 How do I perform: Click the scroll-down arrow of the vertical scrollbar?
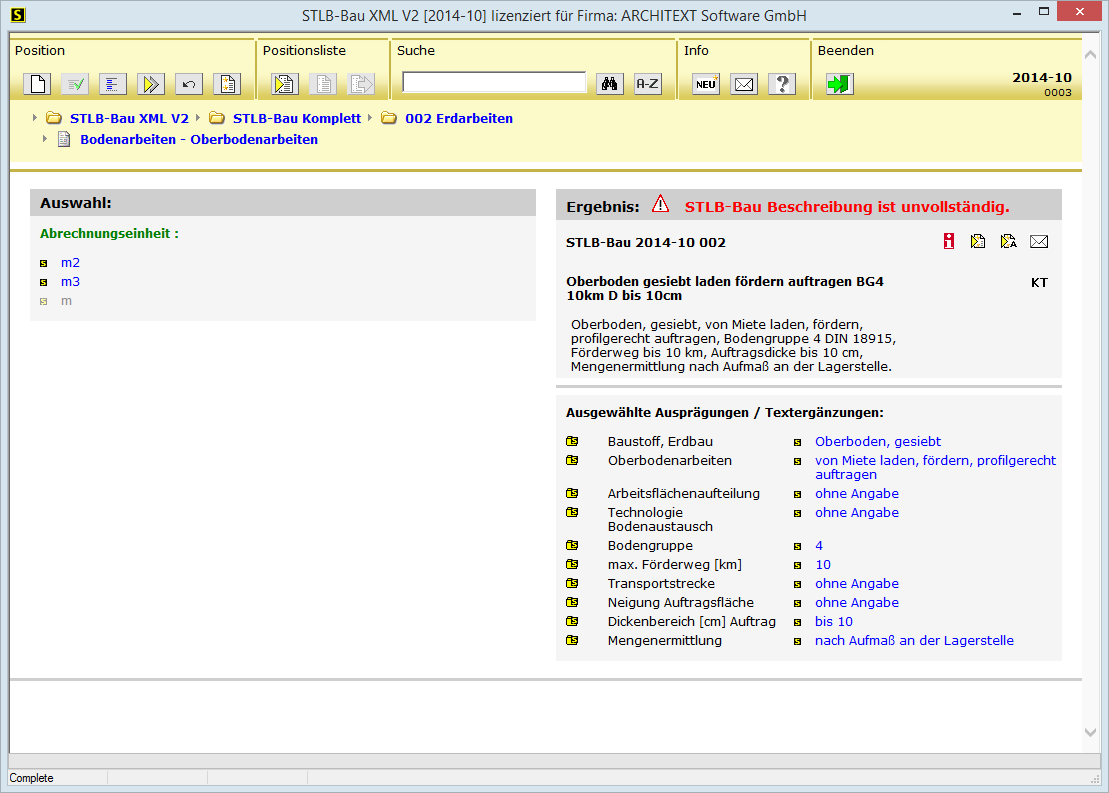pyautogui.click(x=1090, y=733)
